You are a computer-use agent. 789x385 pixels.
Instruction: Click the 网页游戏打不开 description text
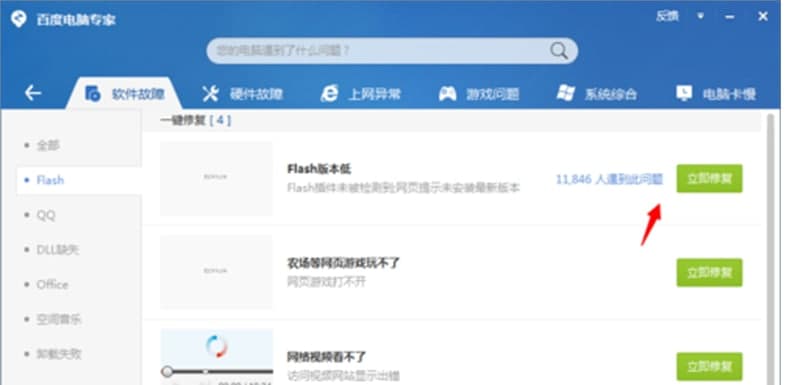point(327,281)
